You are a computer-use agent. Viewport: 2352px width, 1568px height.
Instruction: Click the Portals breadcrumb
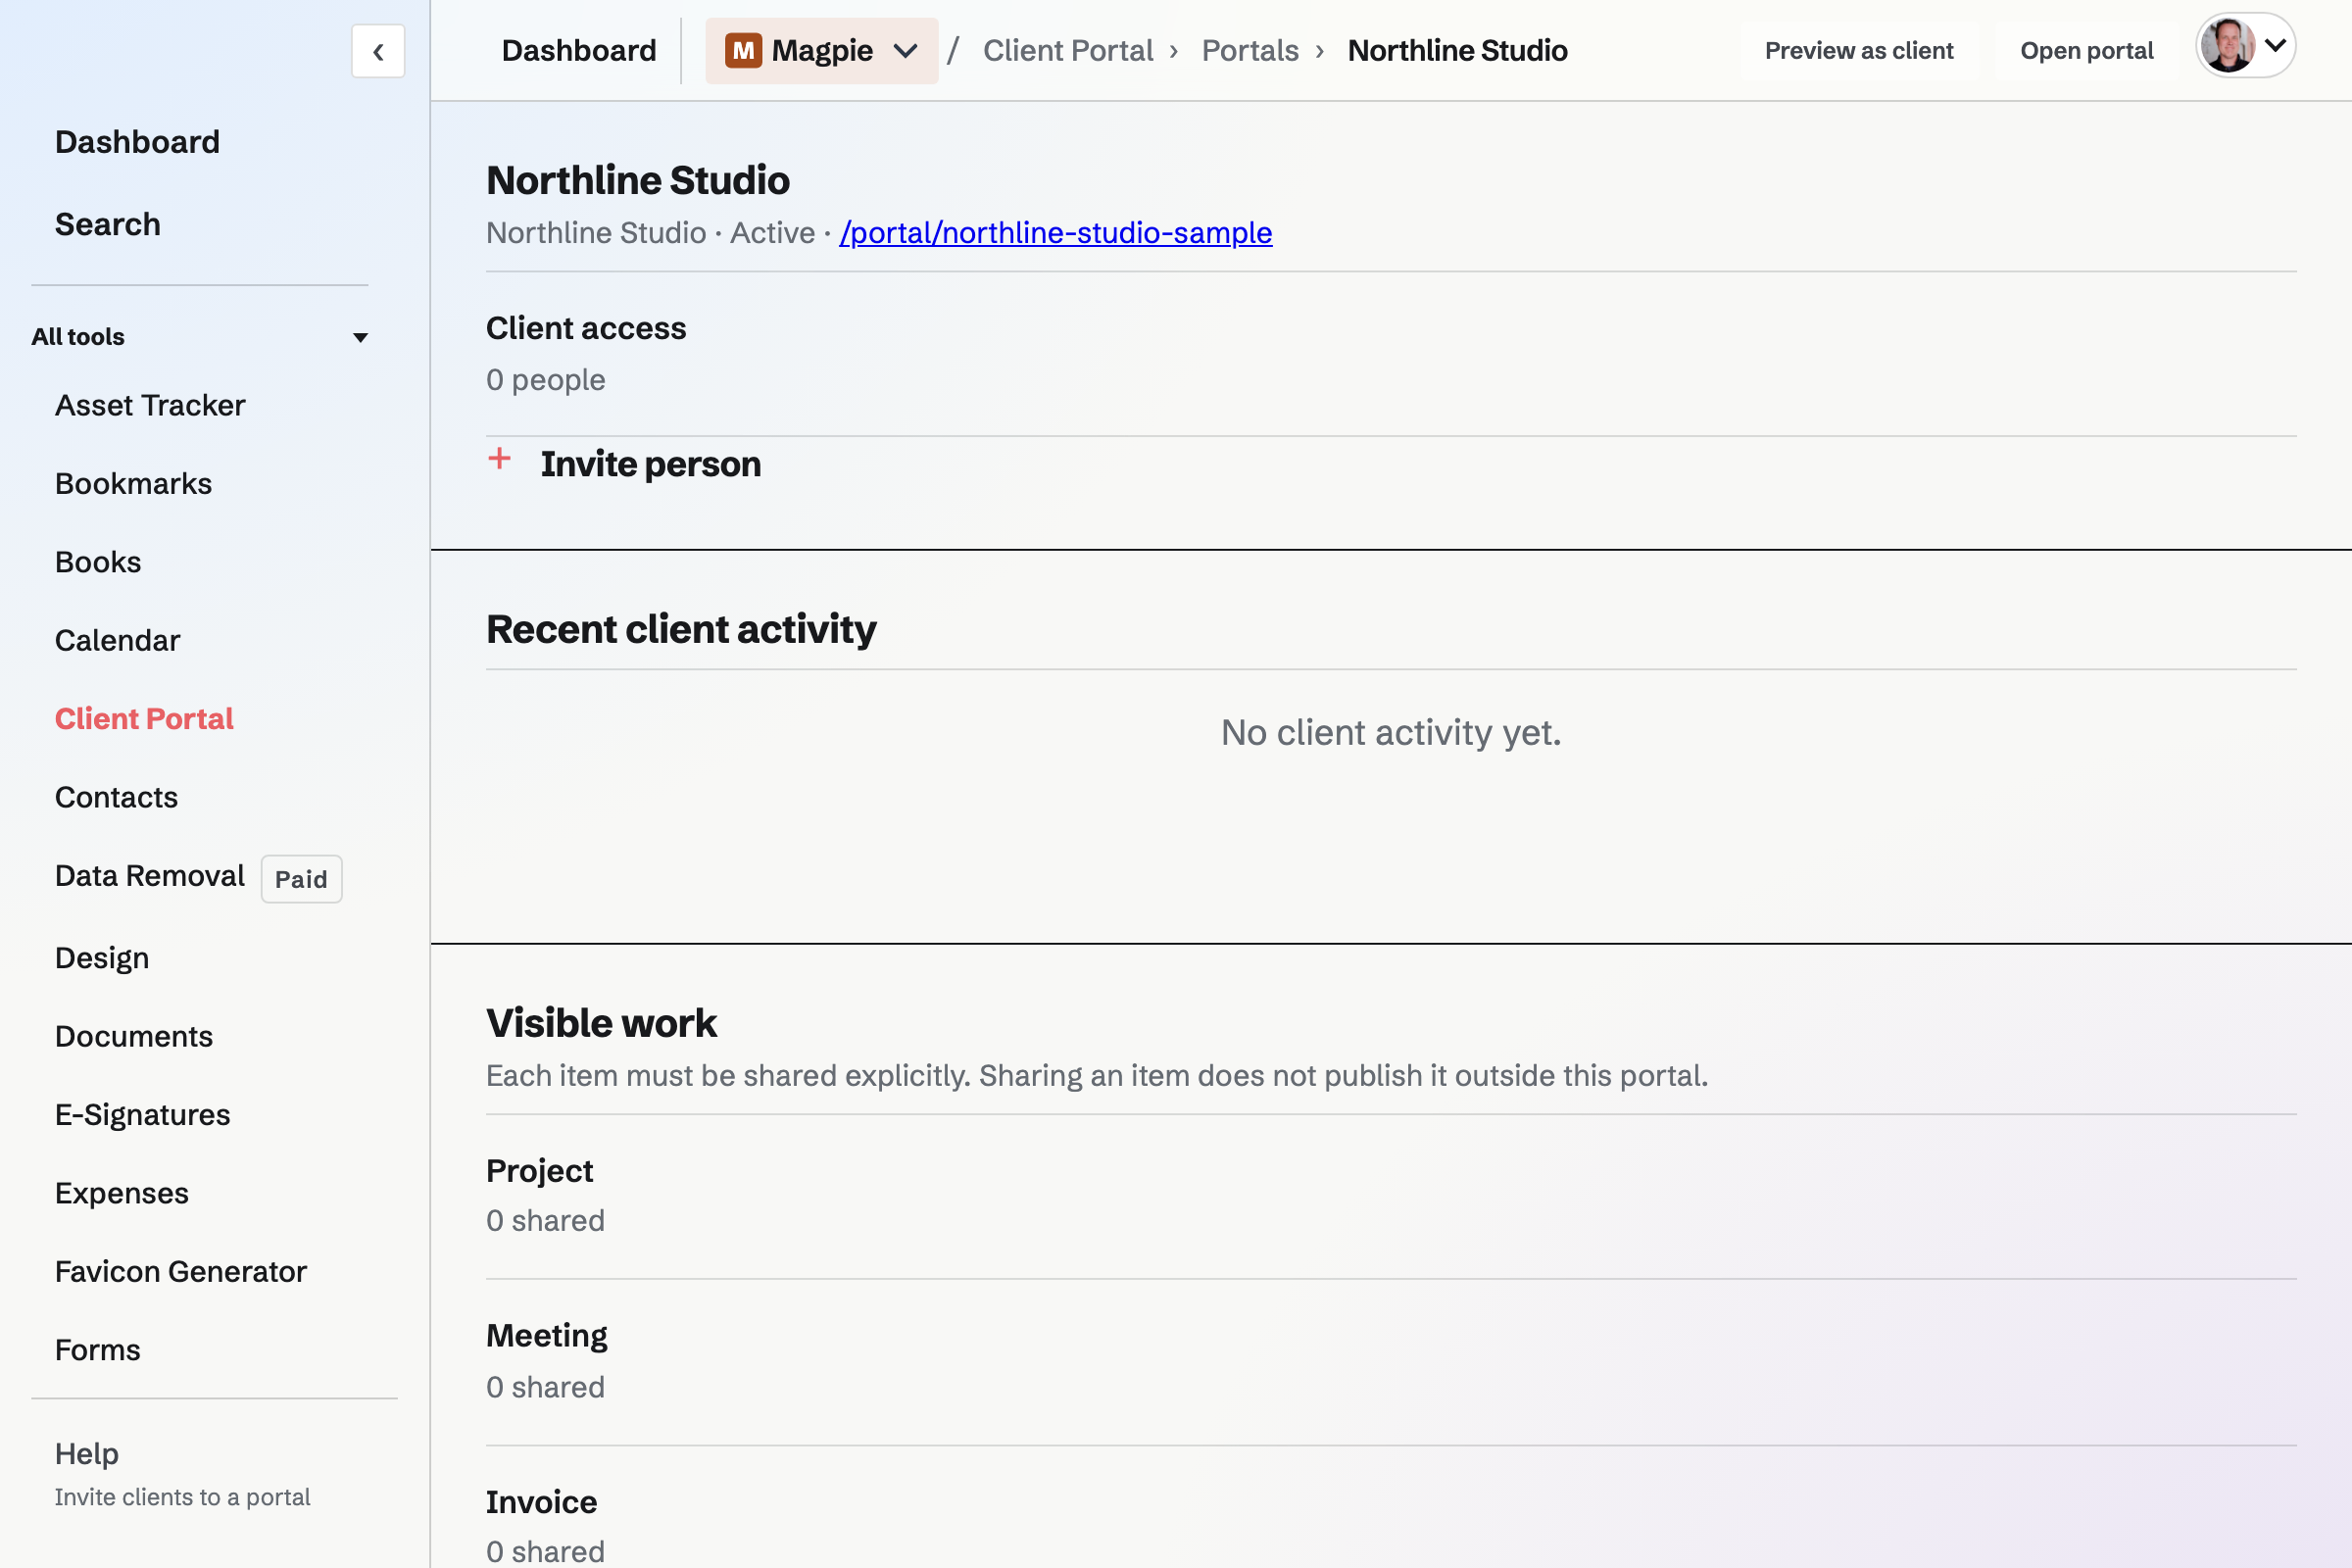tap(1250, 50)
